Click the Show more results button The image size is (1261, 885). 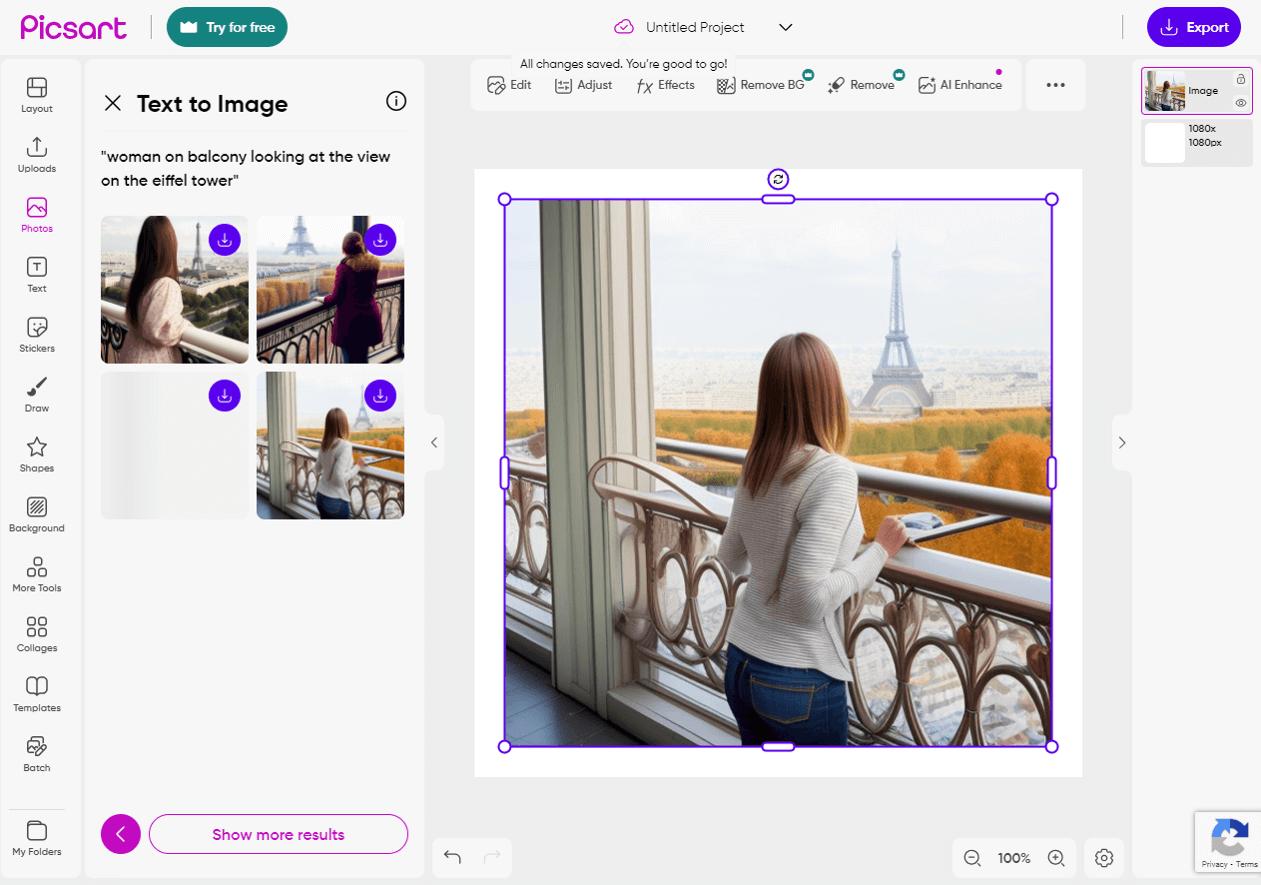point(278,834)
